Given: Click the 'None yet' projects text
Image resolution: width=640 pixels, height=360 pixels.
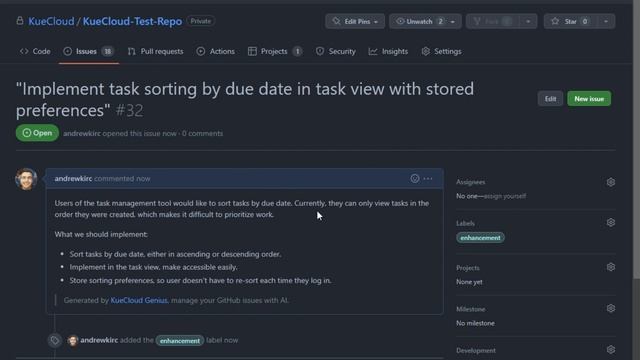Looking at the screenshot, I should [469, 282].
